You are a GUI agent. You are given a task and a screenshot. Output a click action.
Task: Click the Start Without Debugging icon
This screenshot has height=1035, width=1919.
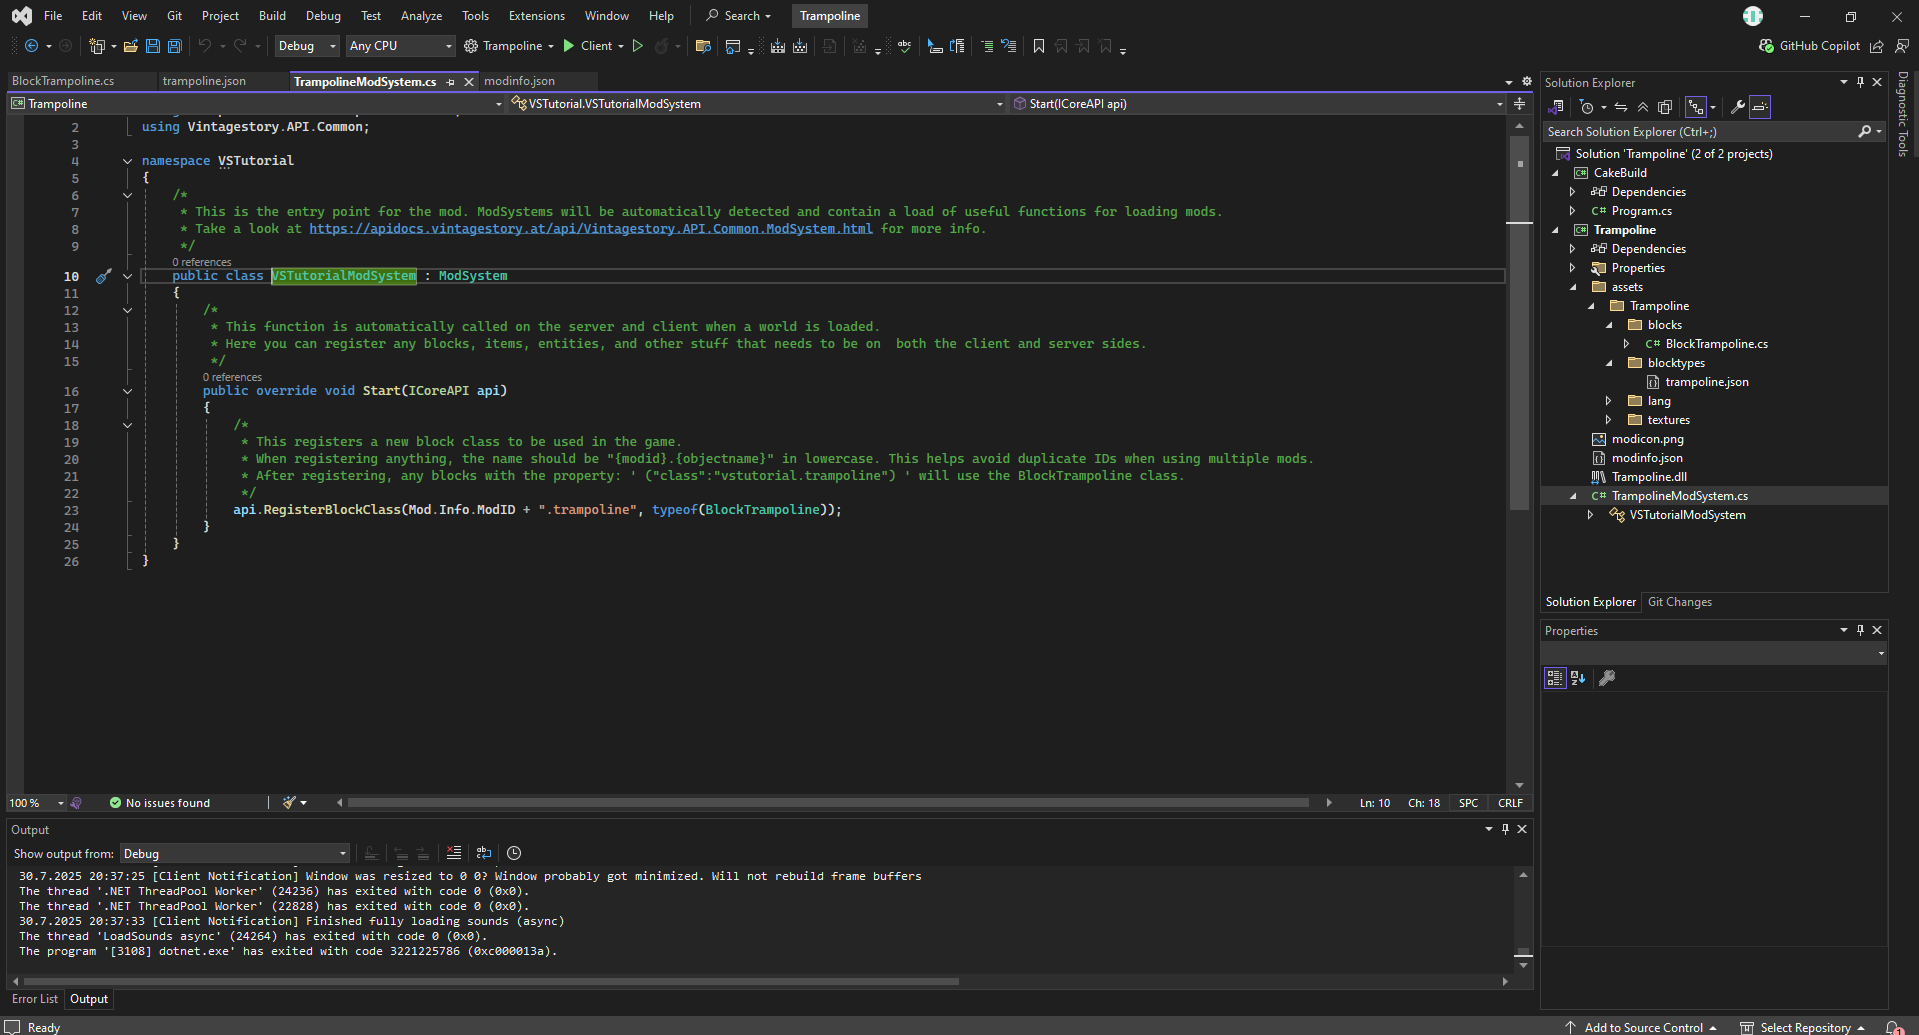(x=637, y=46)
